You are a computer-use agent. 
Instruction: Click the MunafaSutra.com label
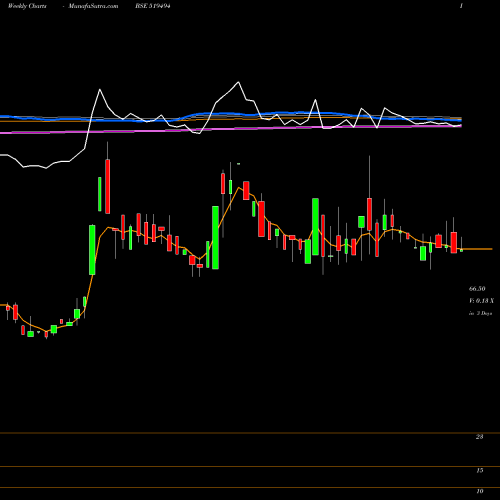(93, 6)
